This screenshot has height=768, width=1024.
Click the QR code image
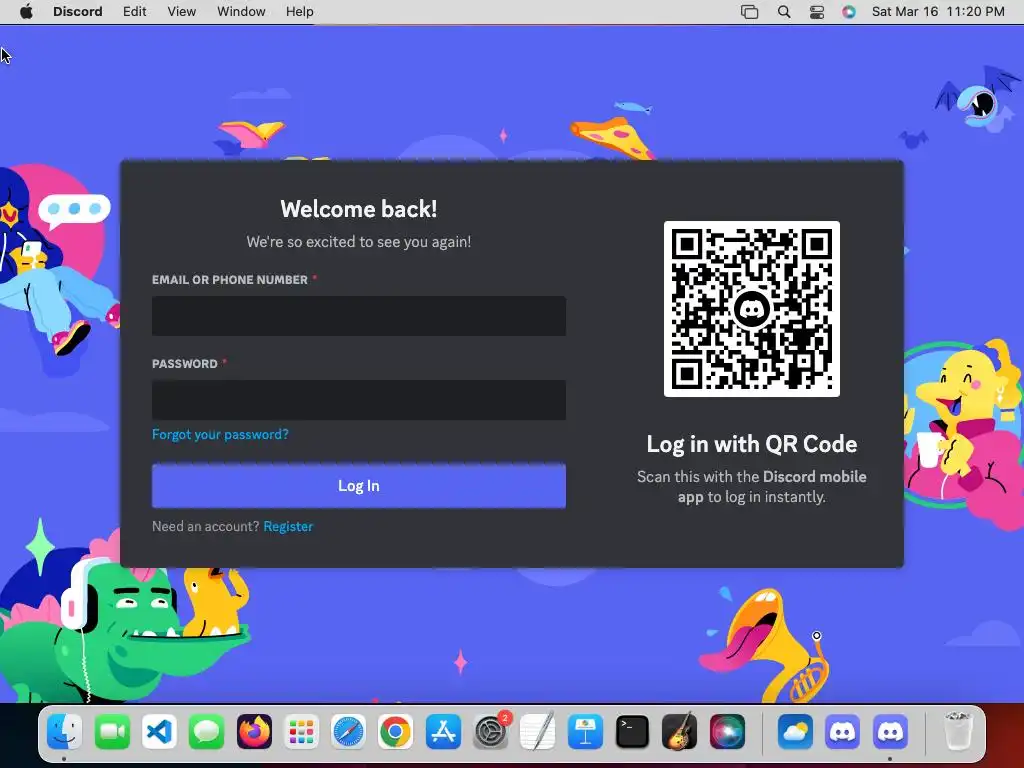752,309
